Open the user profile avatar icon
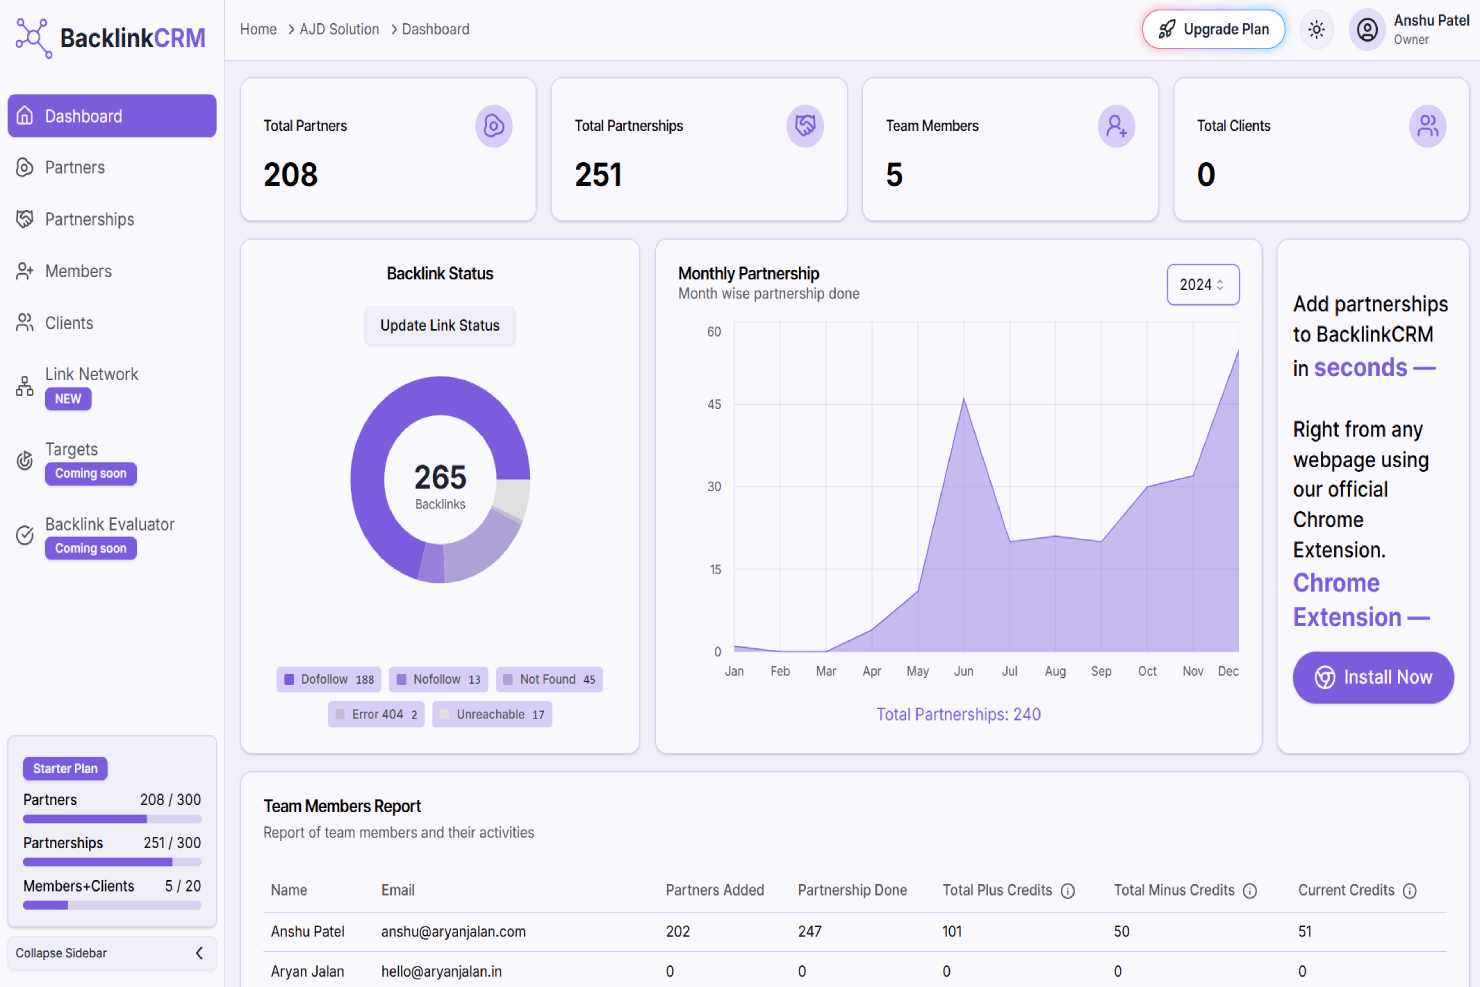Viewport: 1480px width, 987px height. pos(1367,30)
